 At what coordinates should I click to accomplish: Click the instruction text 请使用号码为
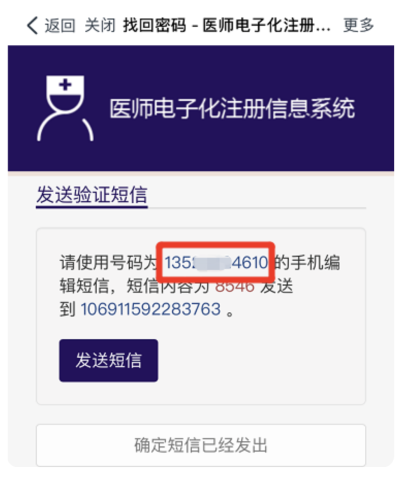pos(109,262)
